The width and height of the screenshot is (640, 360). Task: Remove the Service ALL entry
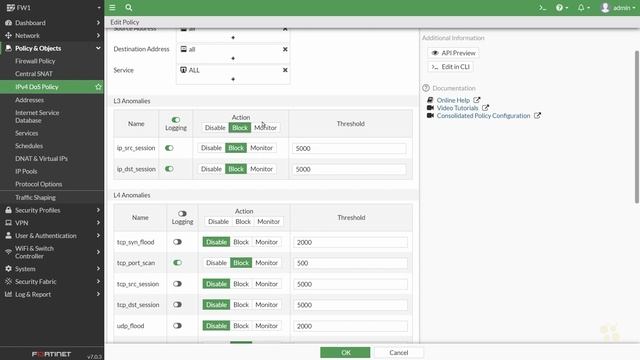[285, 70]
